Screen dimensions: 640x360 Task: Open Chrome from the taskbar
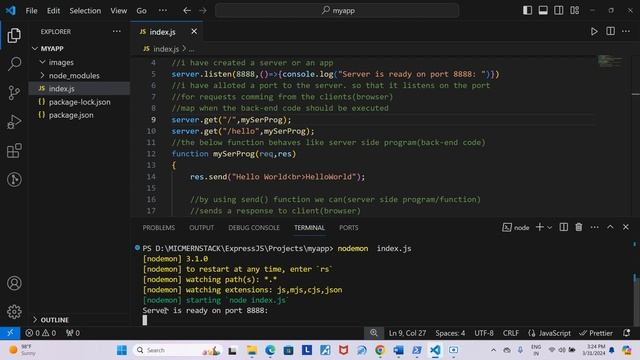point(380,350)
